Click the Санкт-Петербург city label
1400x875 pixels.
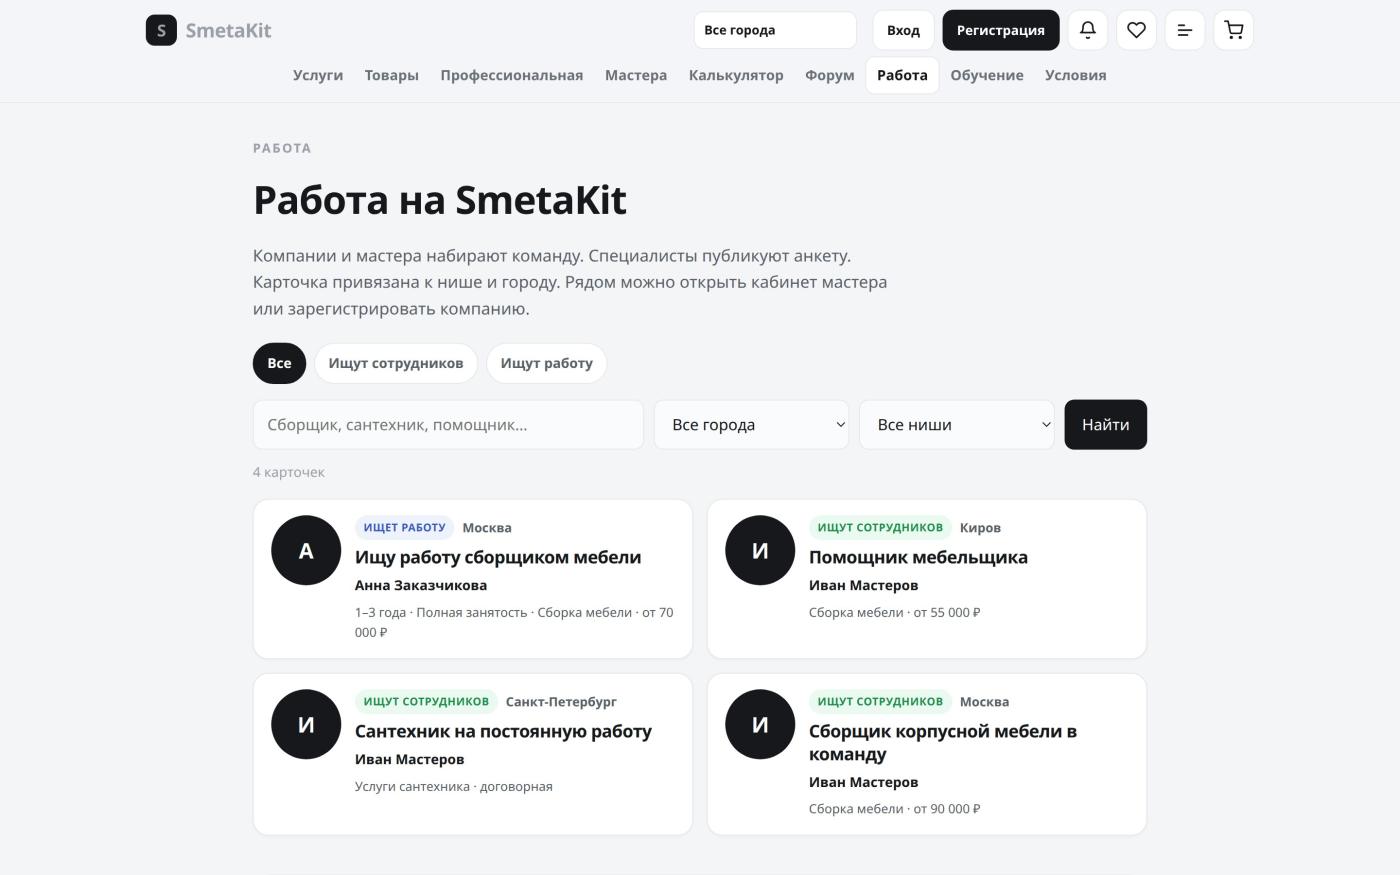click(561, 701)
